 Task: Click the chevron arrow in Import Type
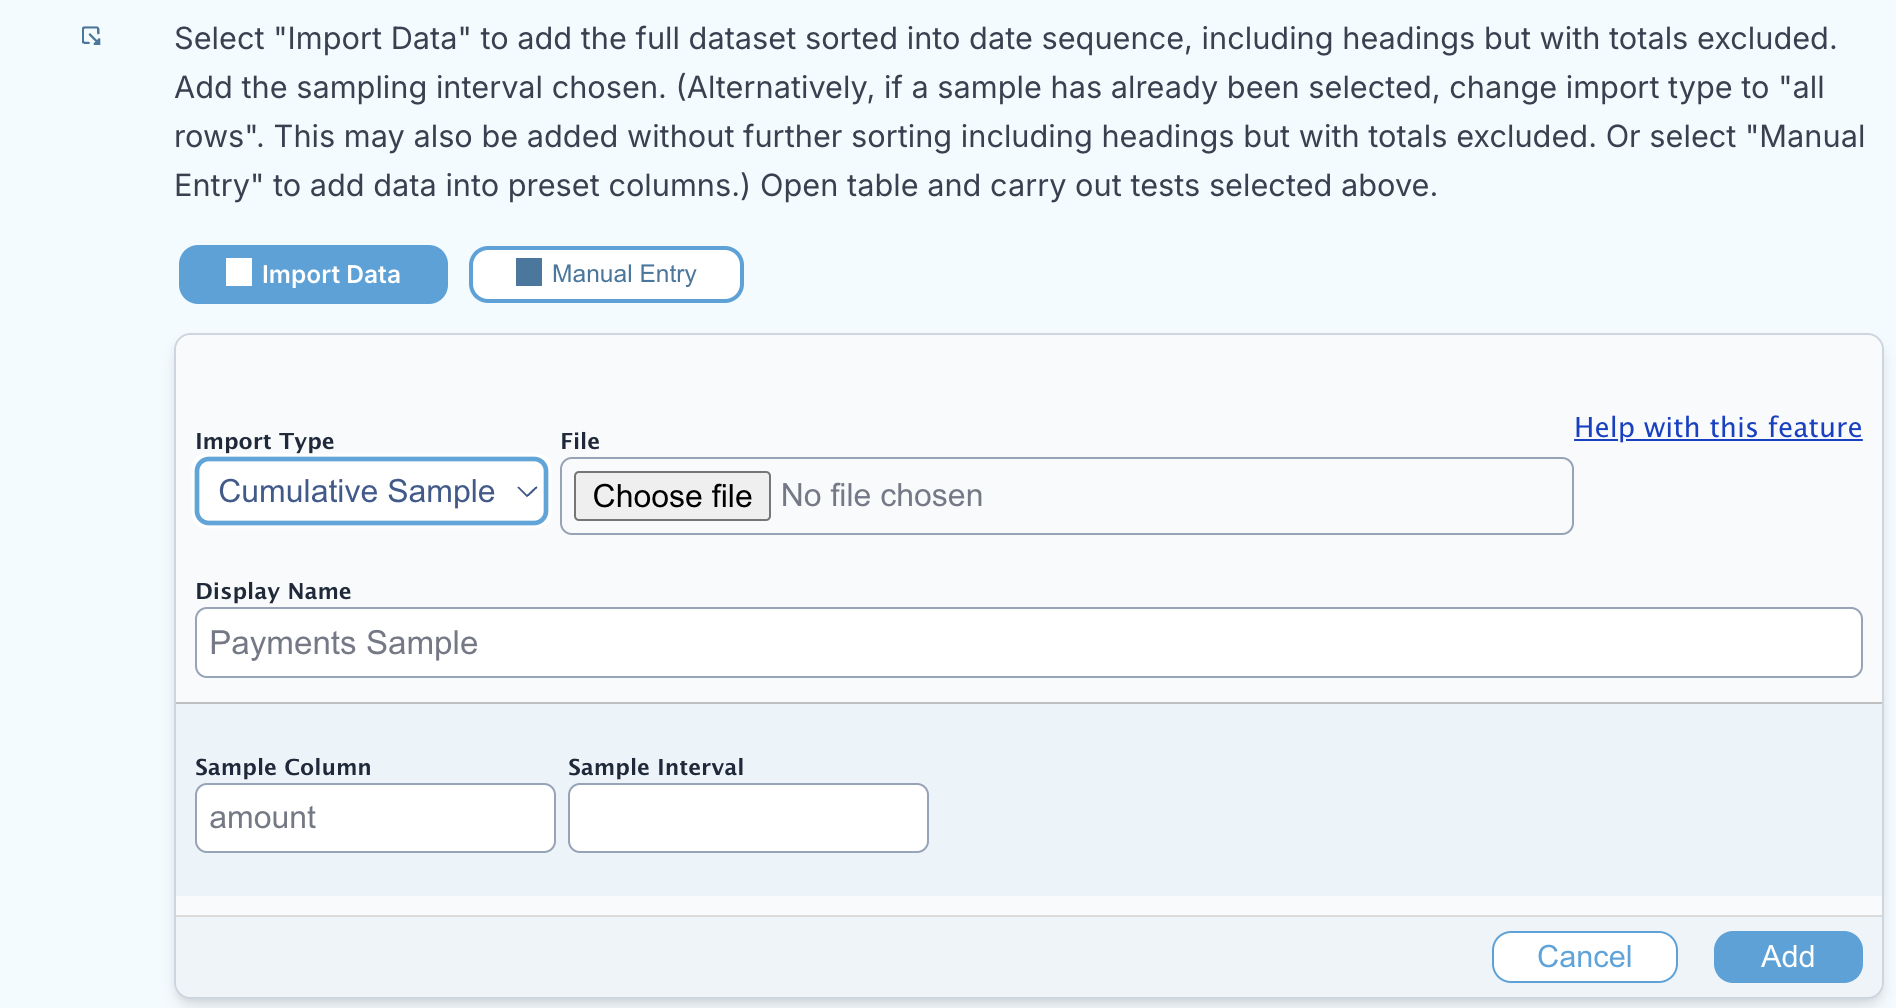point(527,491)
